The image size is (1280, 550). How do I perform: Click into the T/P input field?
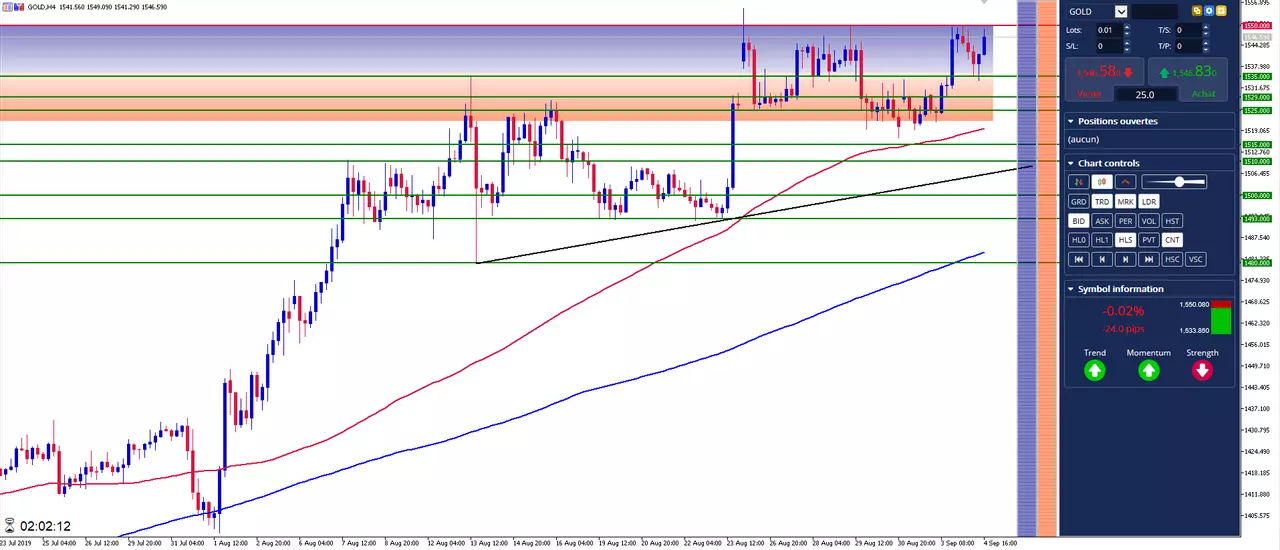1189,46
